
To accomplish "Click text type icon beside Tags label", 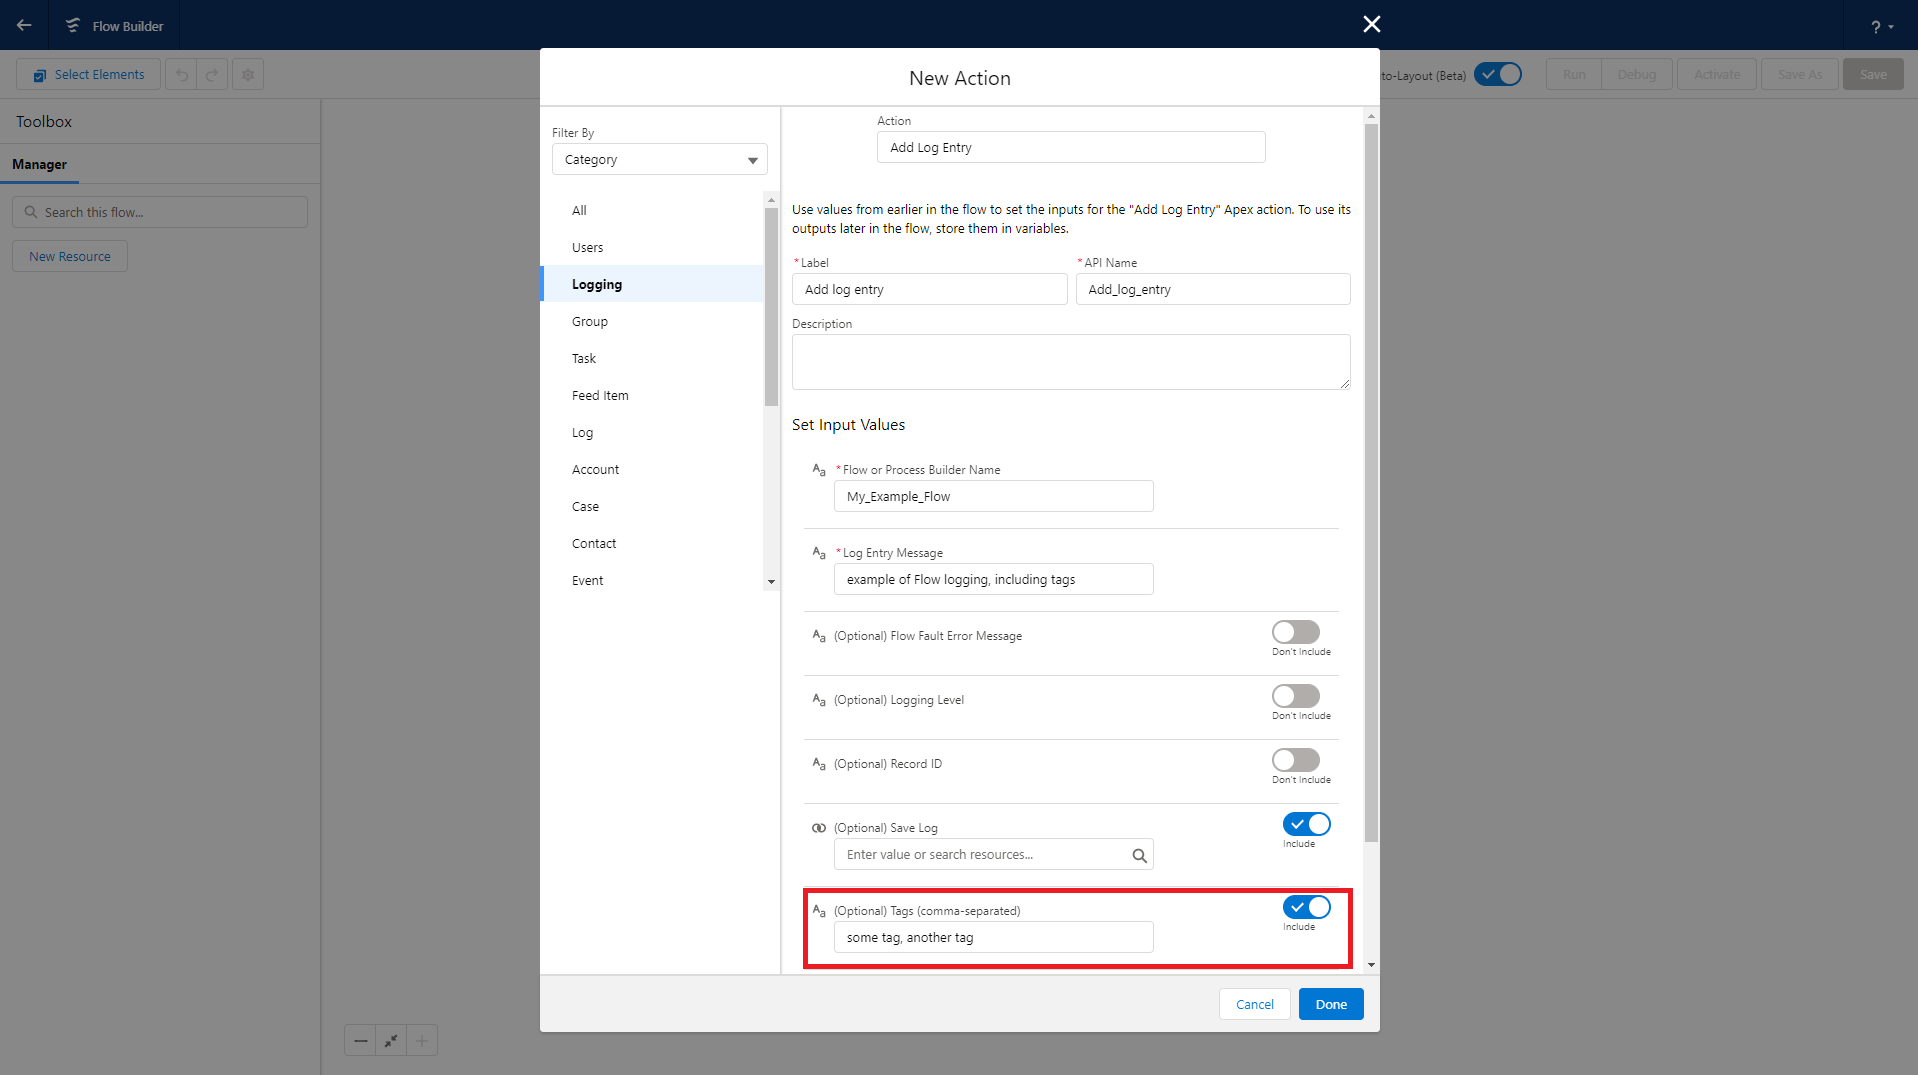I will coord(819,911).
